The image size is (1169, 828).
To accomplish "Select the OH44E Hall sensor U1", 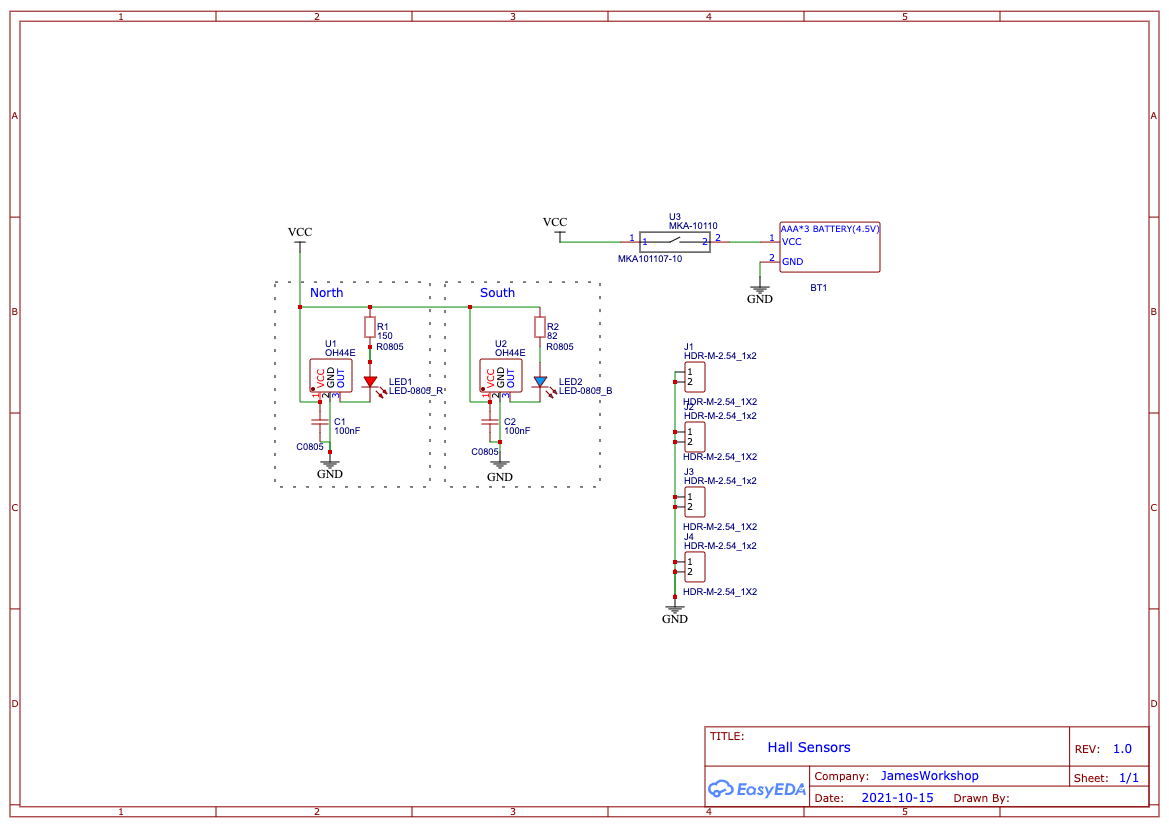I will coord(330,374).
